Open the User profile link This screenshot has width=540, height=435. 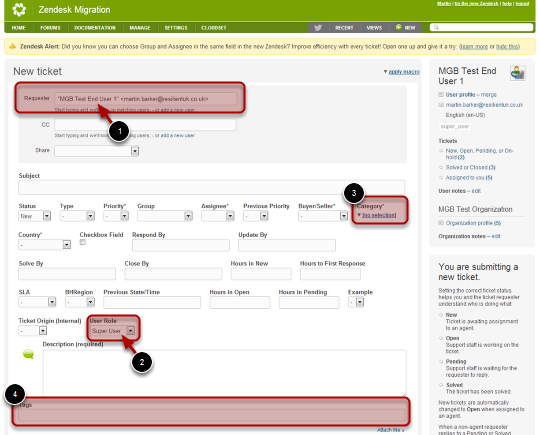(460, 94)
